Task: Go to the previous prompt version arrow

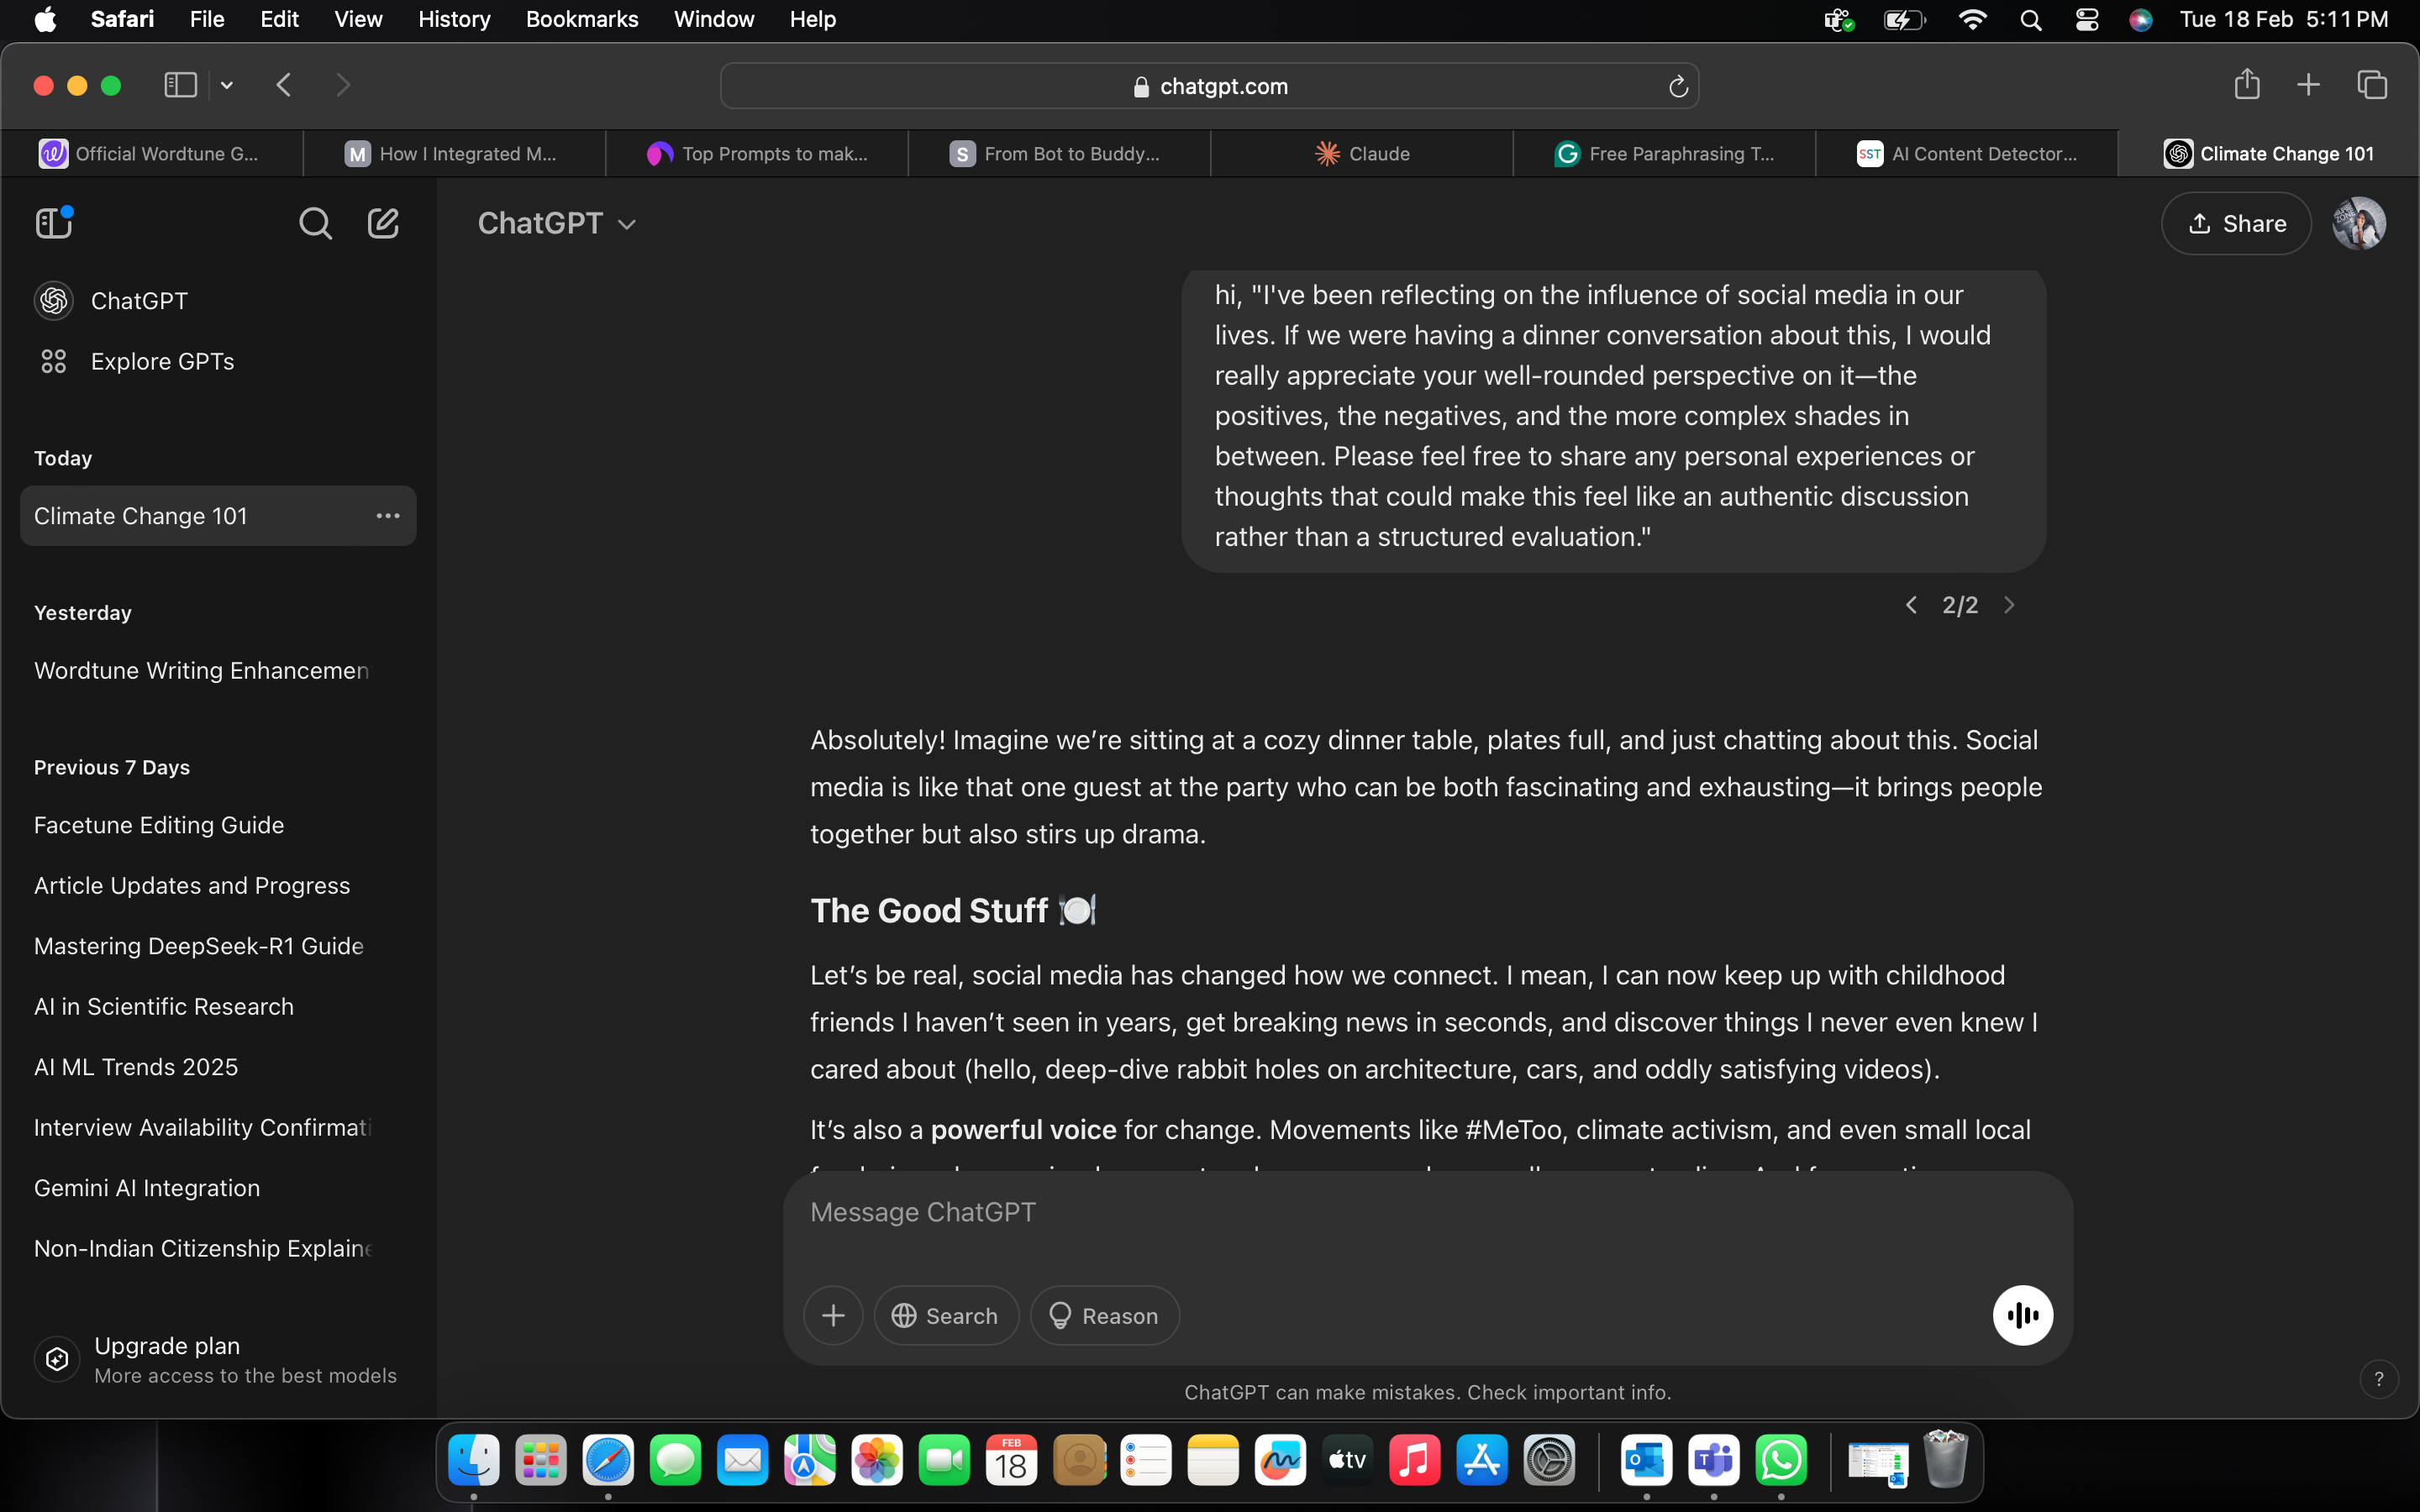Action: tap(1911, 605)
